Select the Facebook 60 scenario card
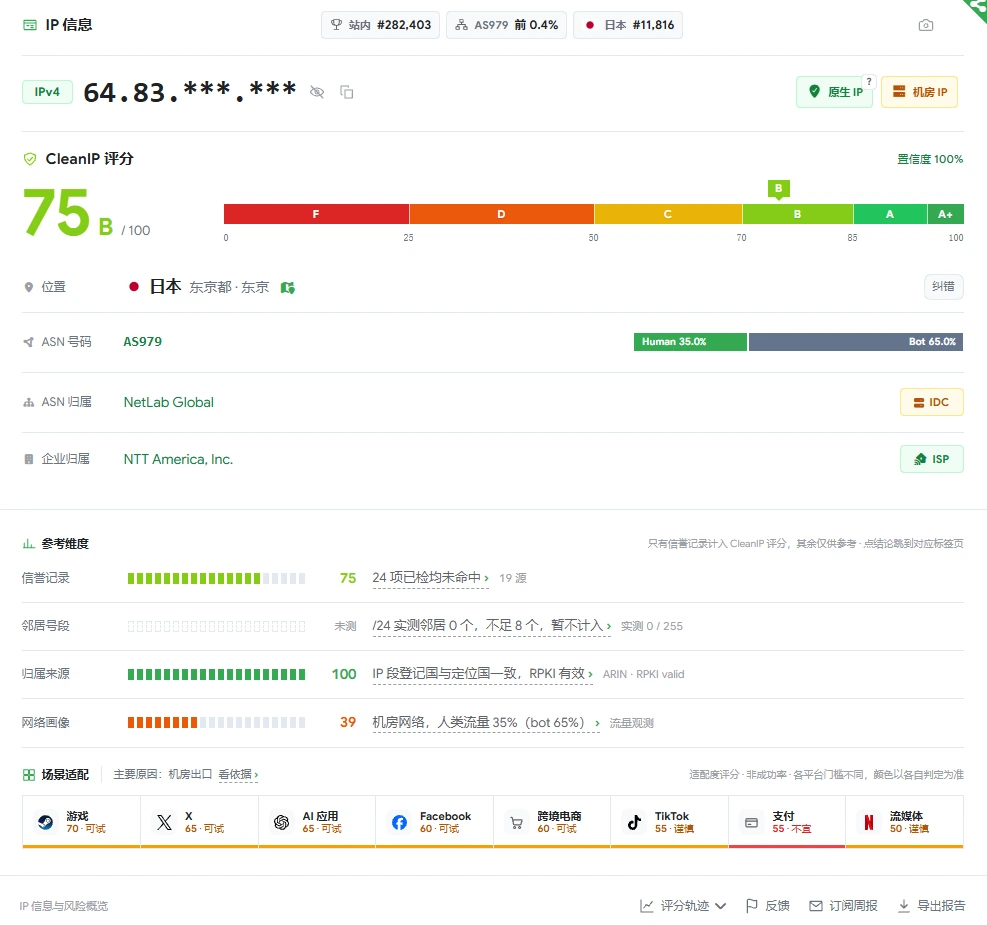This screenshot has height=925, width=987. (435, 822)
